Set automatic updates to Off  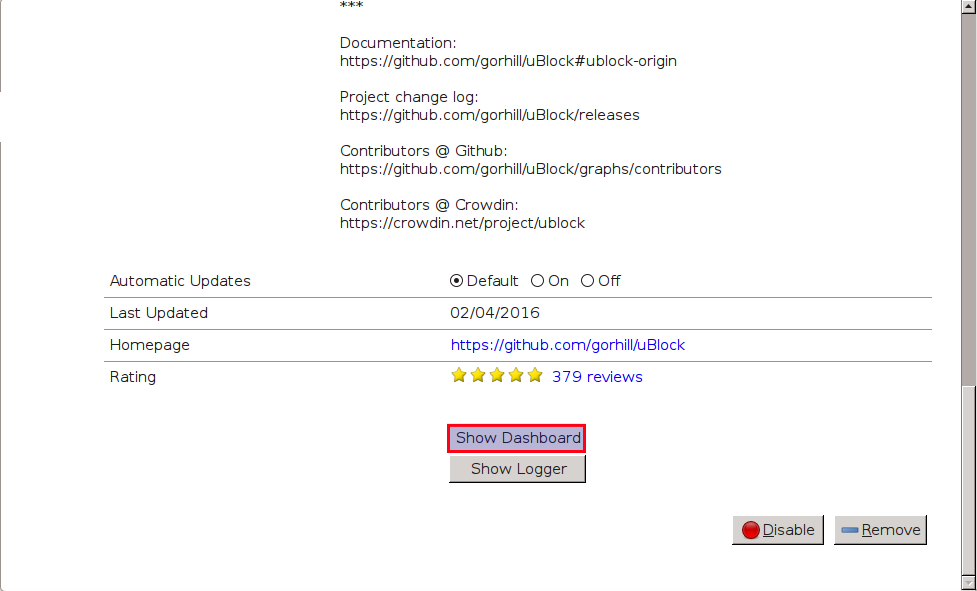[x=588, y=281]
